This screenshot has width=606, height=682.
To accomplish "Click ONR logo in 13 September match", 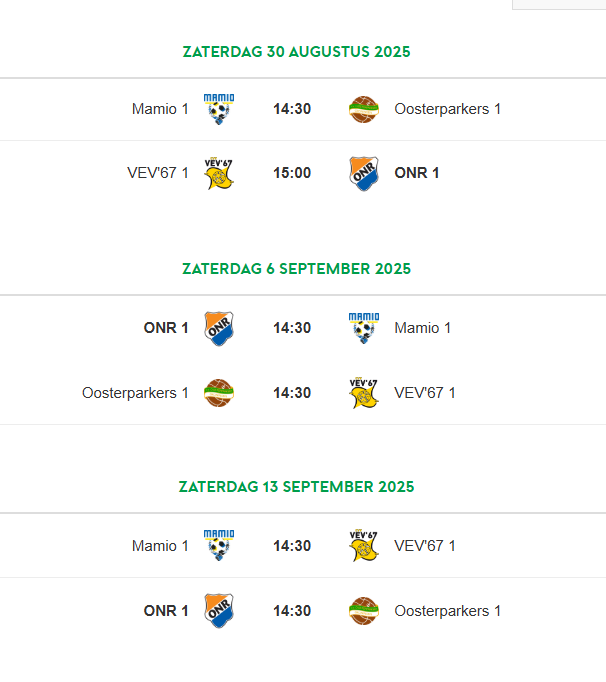I will 219,611.
